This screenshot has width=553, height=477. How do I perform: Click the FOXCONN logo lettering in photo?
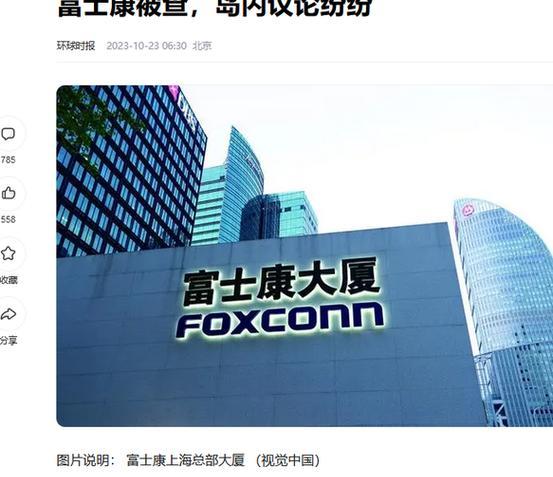(x=280, y=320)
